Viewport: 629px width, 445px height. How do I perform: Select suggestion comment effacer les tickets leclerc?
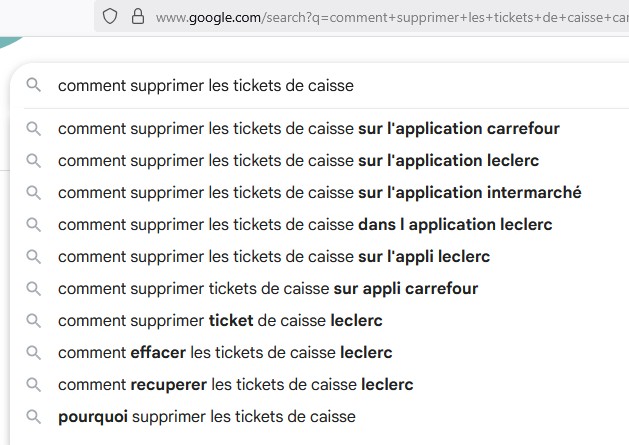(225, 353)
